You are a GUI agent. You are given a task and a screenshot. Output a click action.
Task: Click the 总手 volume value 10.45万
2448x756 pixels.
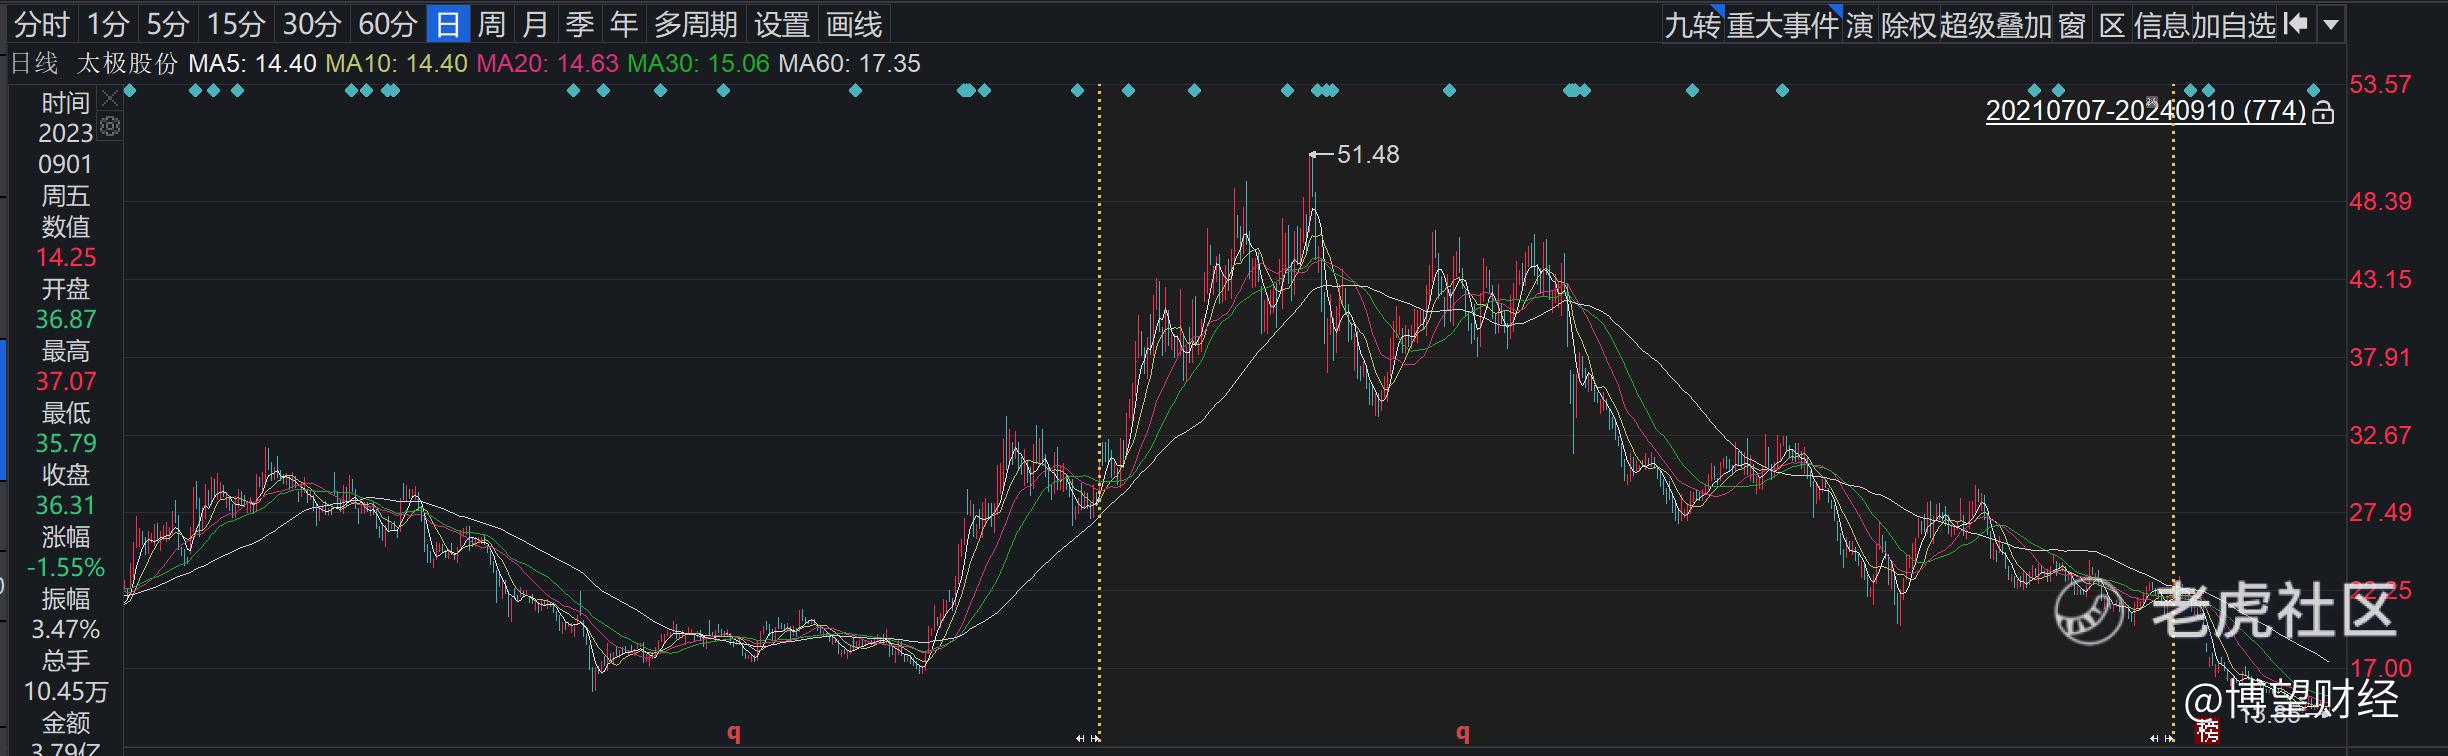66,692
